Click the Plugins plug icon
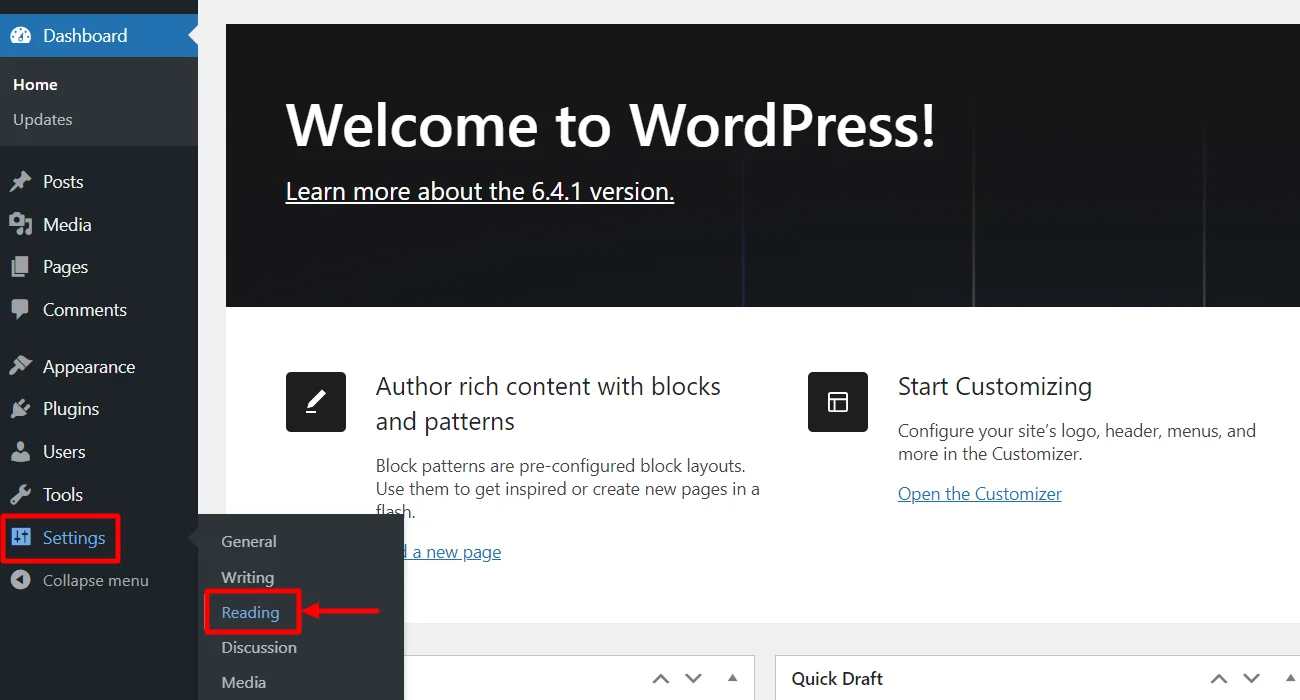 click(x=20, y=409)
